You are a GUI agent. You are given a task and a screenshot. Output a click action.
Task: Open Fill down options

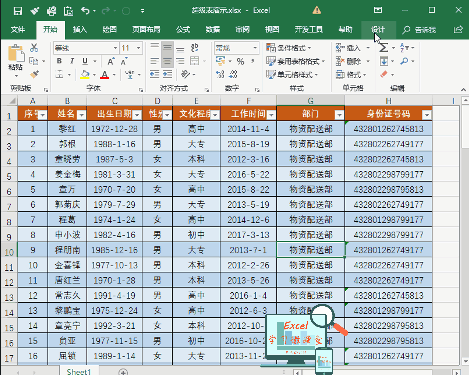[384, 61]
